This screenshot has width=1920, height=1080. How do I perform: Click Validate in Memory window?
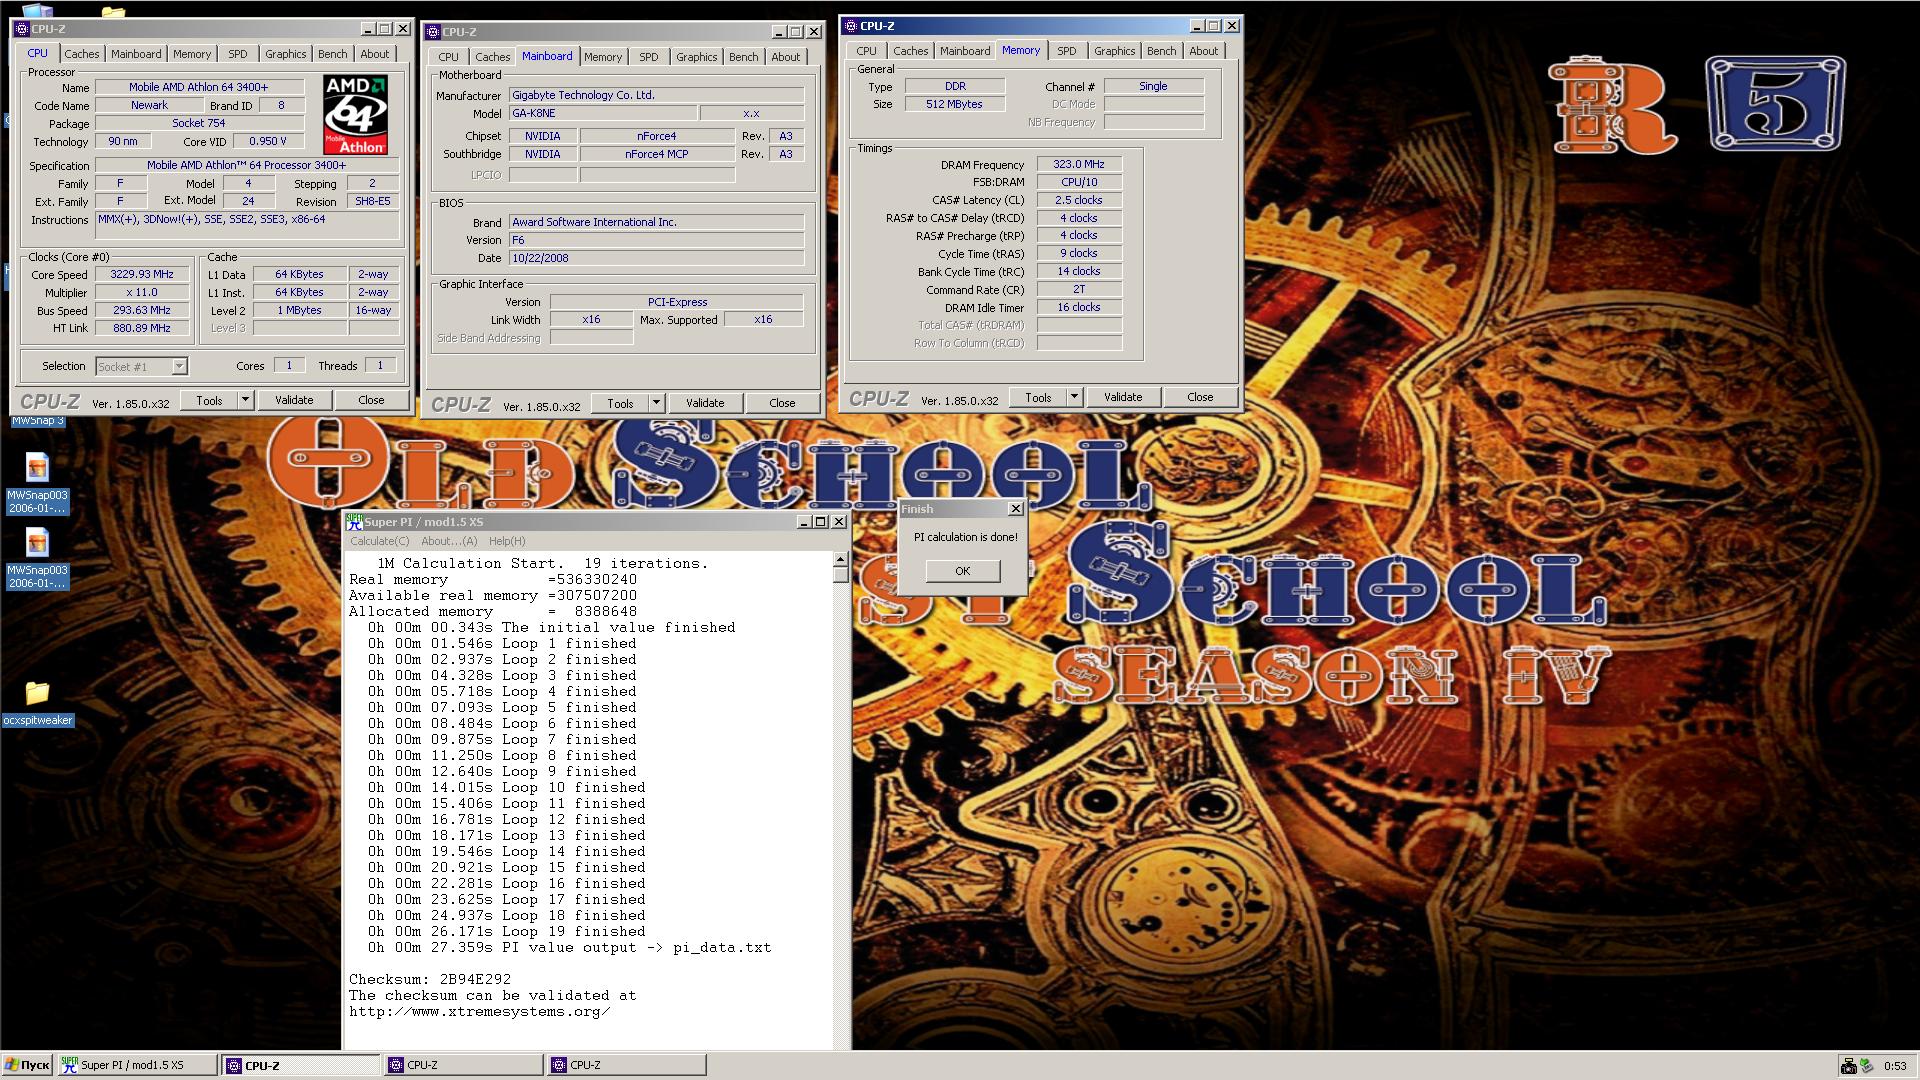pos(1123,397)
